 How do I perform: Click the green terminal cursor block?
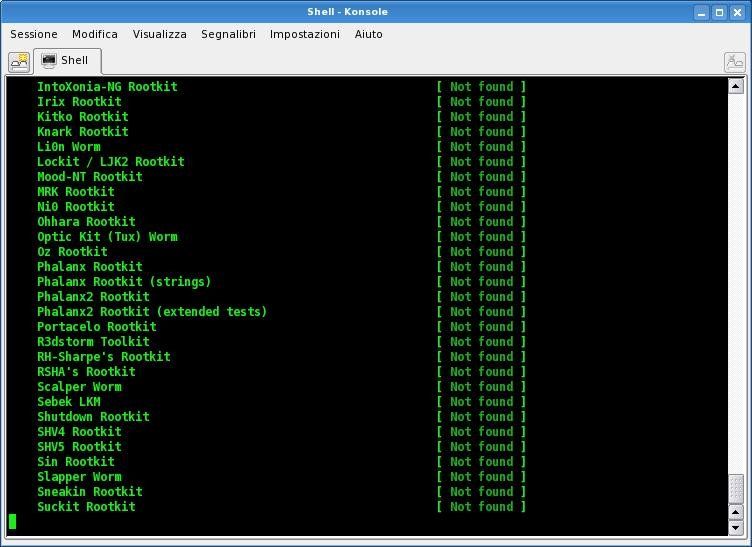click(12, 522)
